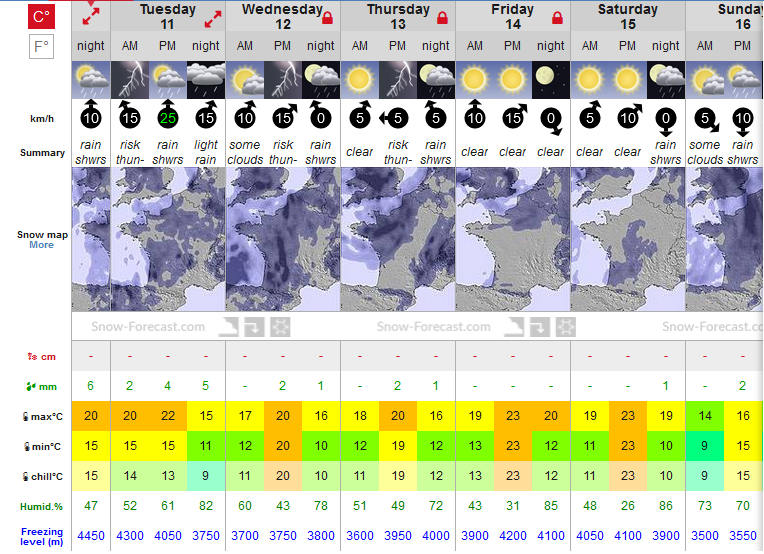764x554 pixels.
Task: Select the Wednesday 12 day header
Action: click(283, 17)
